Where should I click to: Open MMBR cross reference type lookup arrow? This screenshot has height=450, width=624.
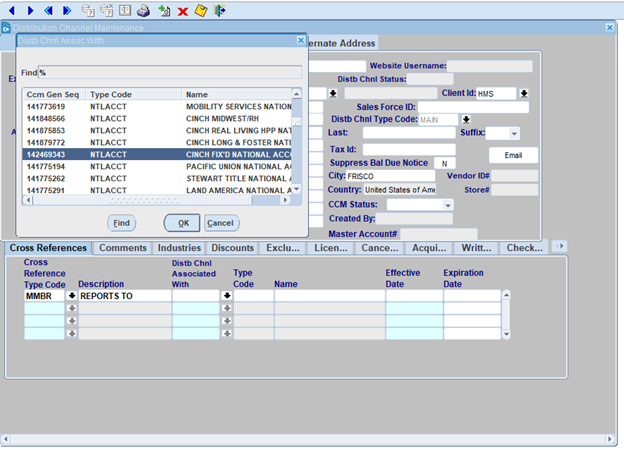[72, 296]
